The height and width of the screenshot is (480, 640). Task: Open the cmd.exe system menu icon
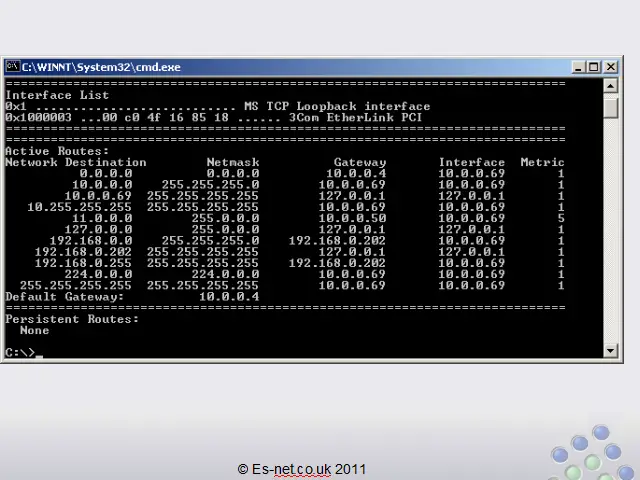pos(12,67)
